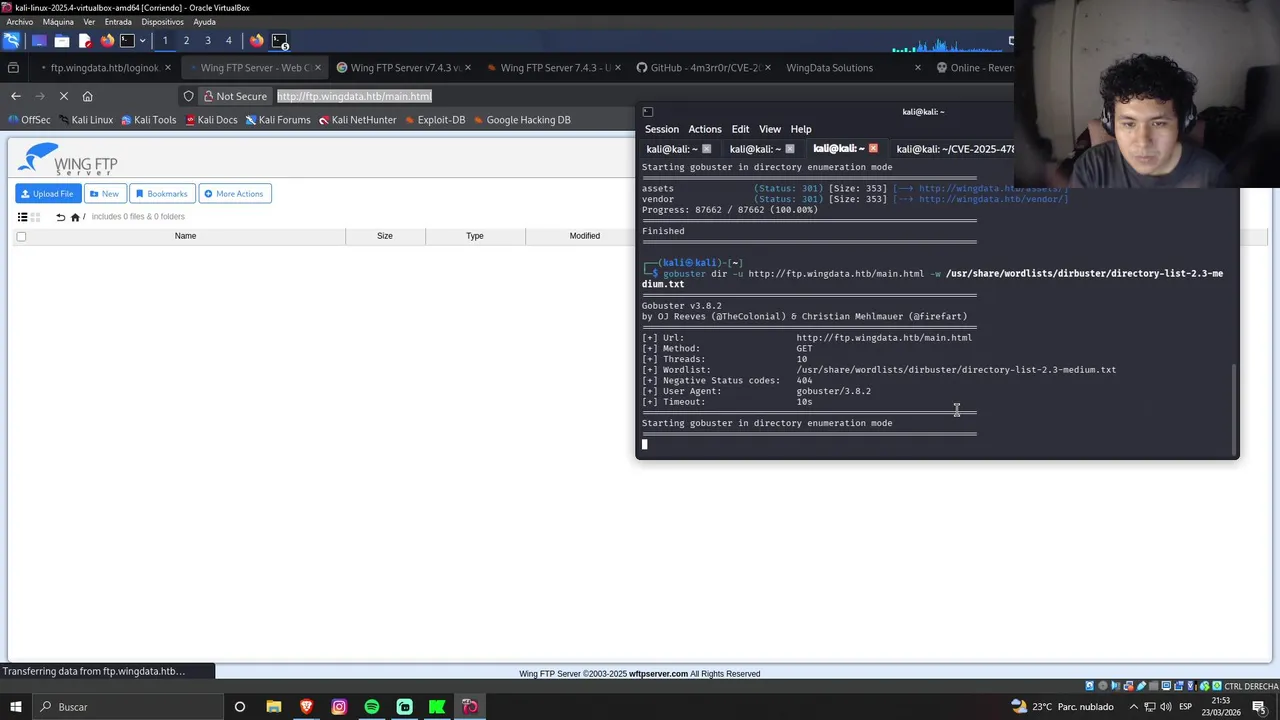This screenshot has height=720, width=1280.
Task: Open terminal emulator launcher in Kali panel
Action: [x=127, y=41]
